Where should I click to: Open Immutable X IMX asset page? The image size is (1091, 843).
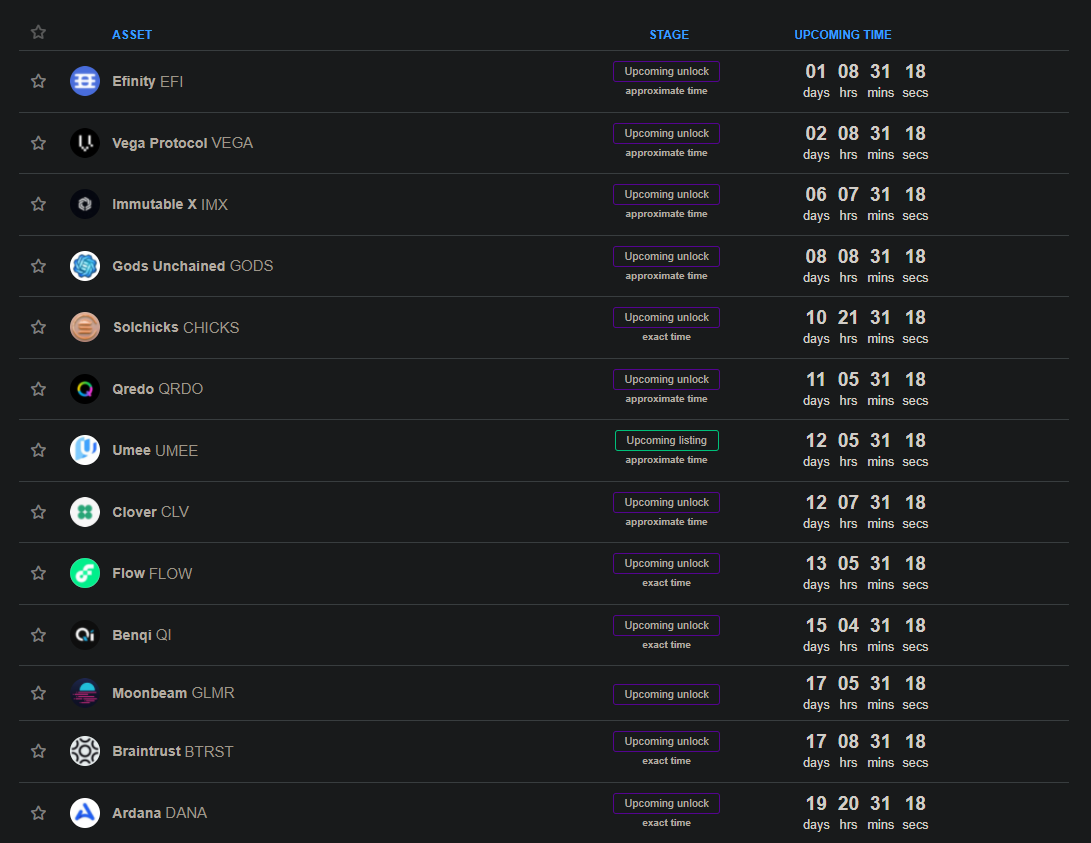(170, 204)
